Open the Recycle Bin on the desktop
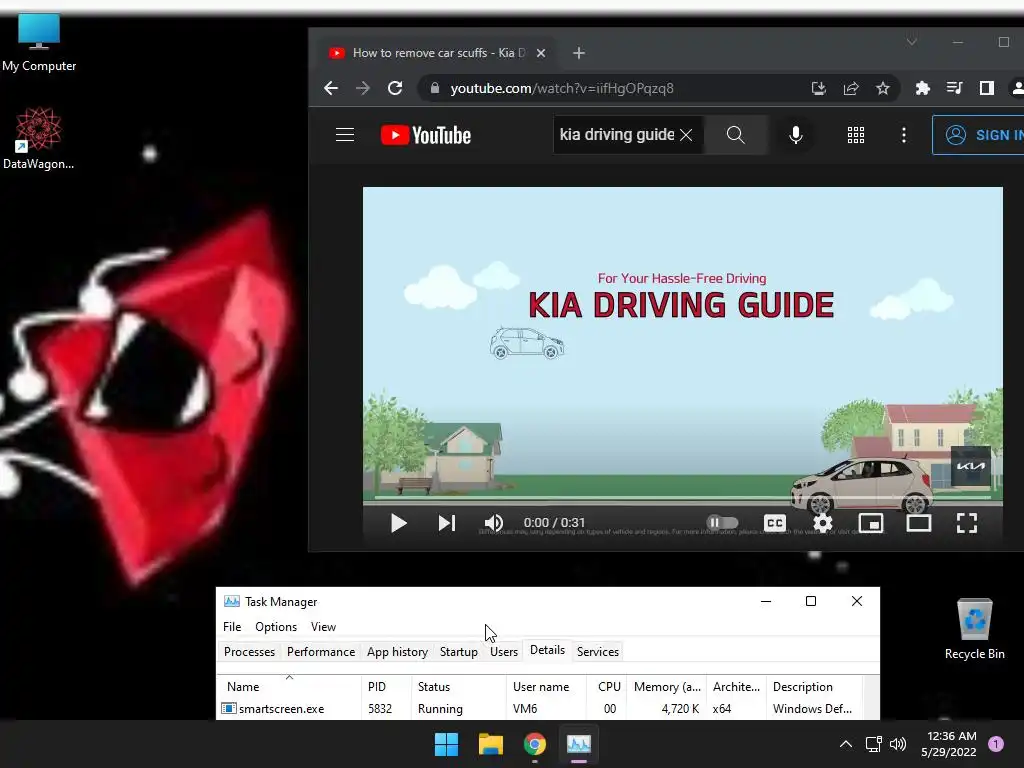Viewport: 1024px width, 768px height. coord(974,628)
